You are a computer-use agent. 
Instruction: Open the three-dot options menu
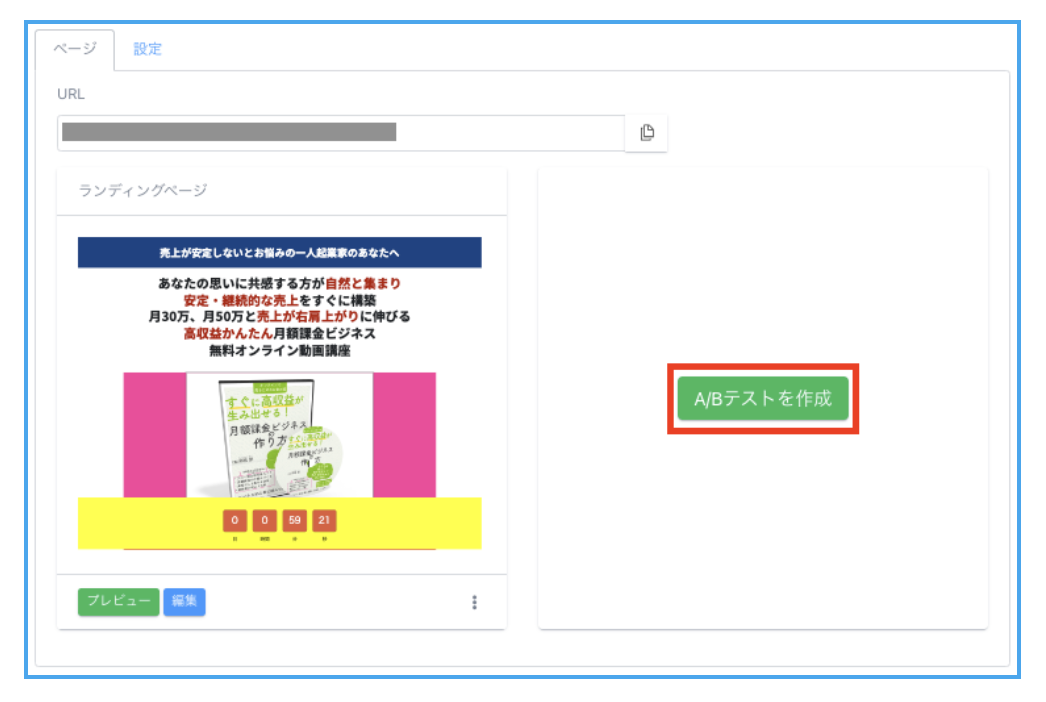(474, 602)
